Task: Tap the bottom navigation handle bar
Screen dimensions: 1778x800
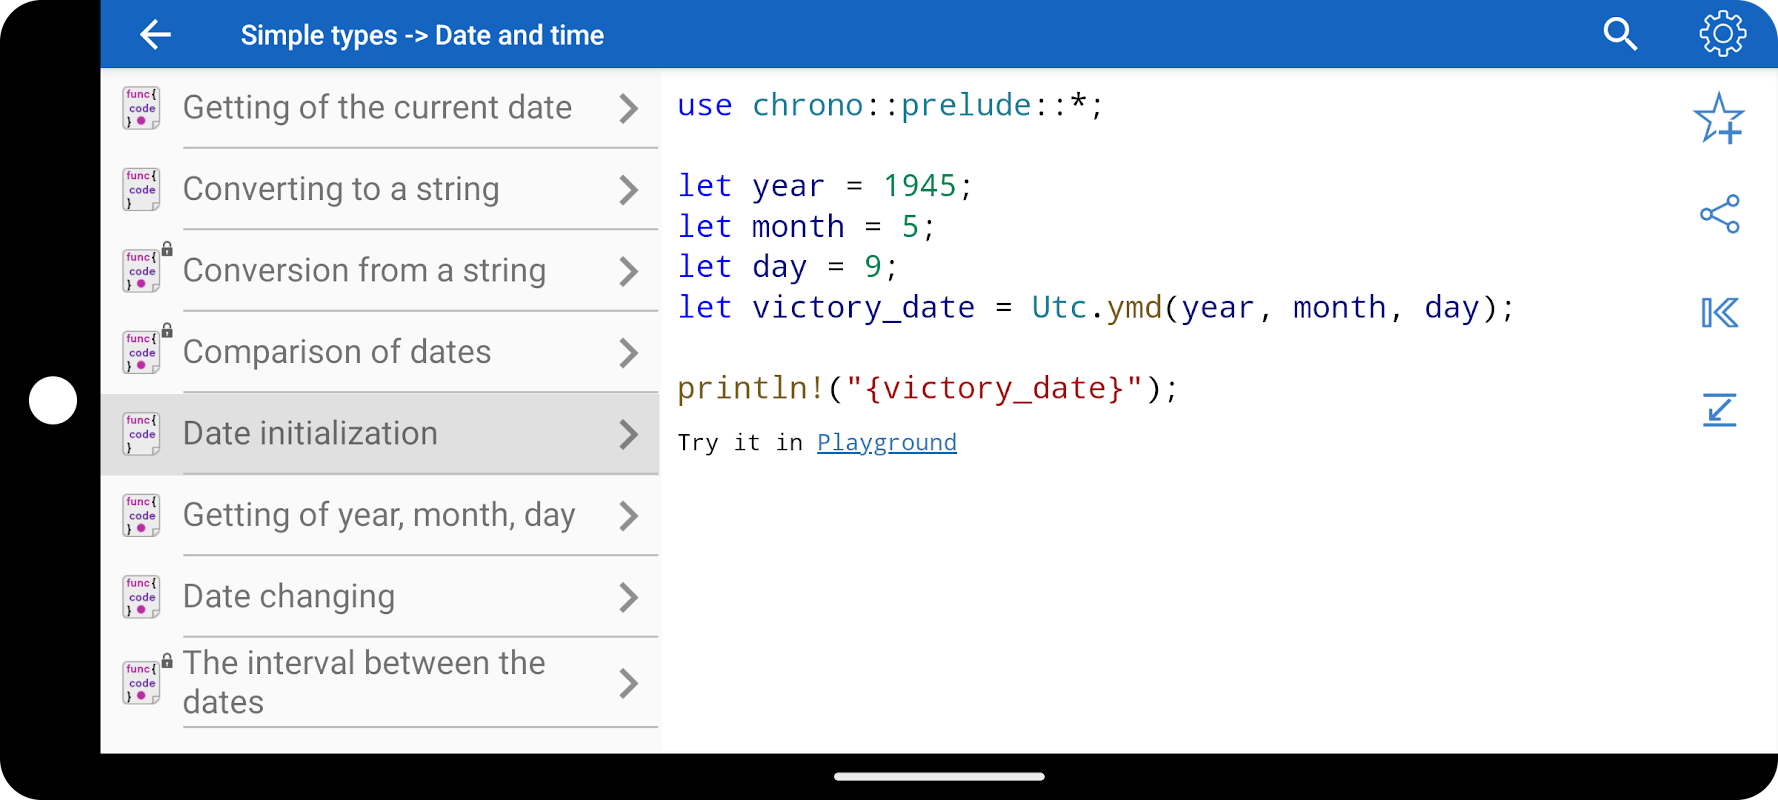Action: (939, 776)
